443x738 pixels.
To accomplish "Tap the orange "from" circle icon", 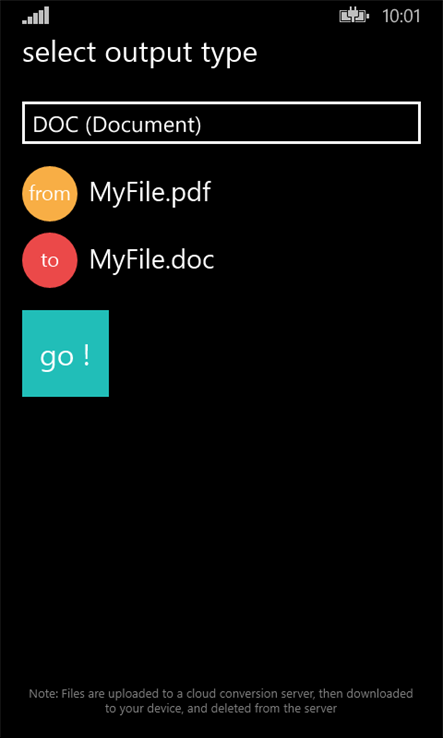I will click(x=49, y=193).
